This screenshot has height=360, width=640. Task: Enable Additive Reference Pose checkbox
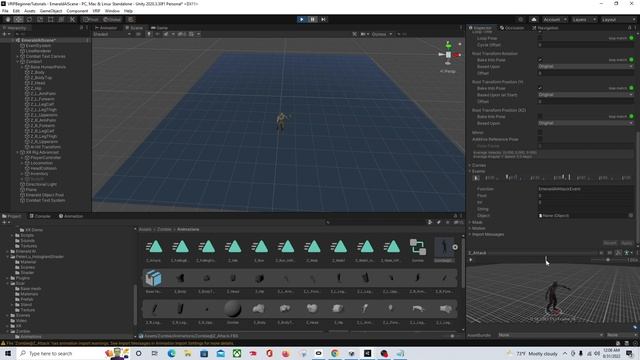click(x=540, y=139)
